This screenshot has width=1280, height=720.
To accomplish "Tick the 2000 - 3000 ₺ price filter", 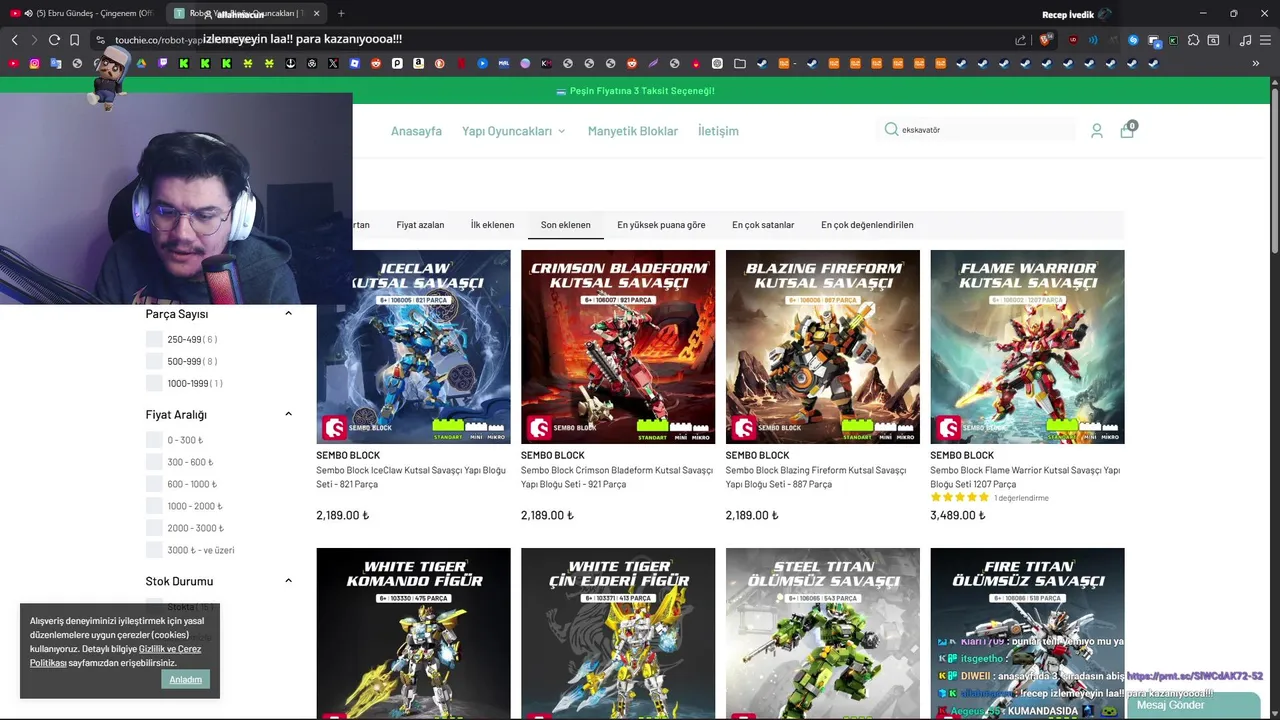I will (154, 528).
